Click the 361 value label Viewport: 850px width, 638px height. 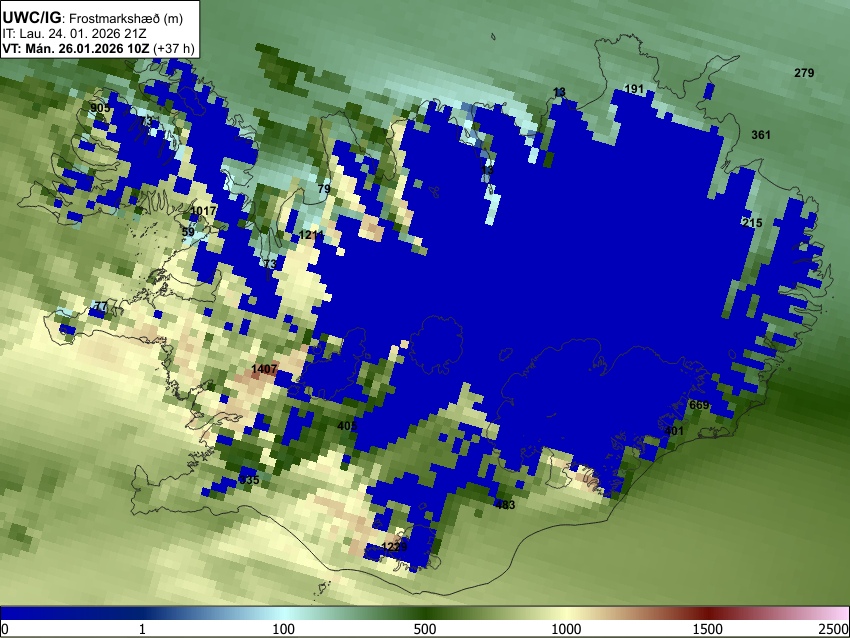[761, 135]
